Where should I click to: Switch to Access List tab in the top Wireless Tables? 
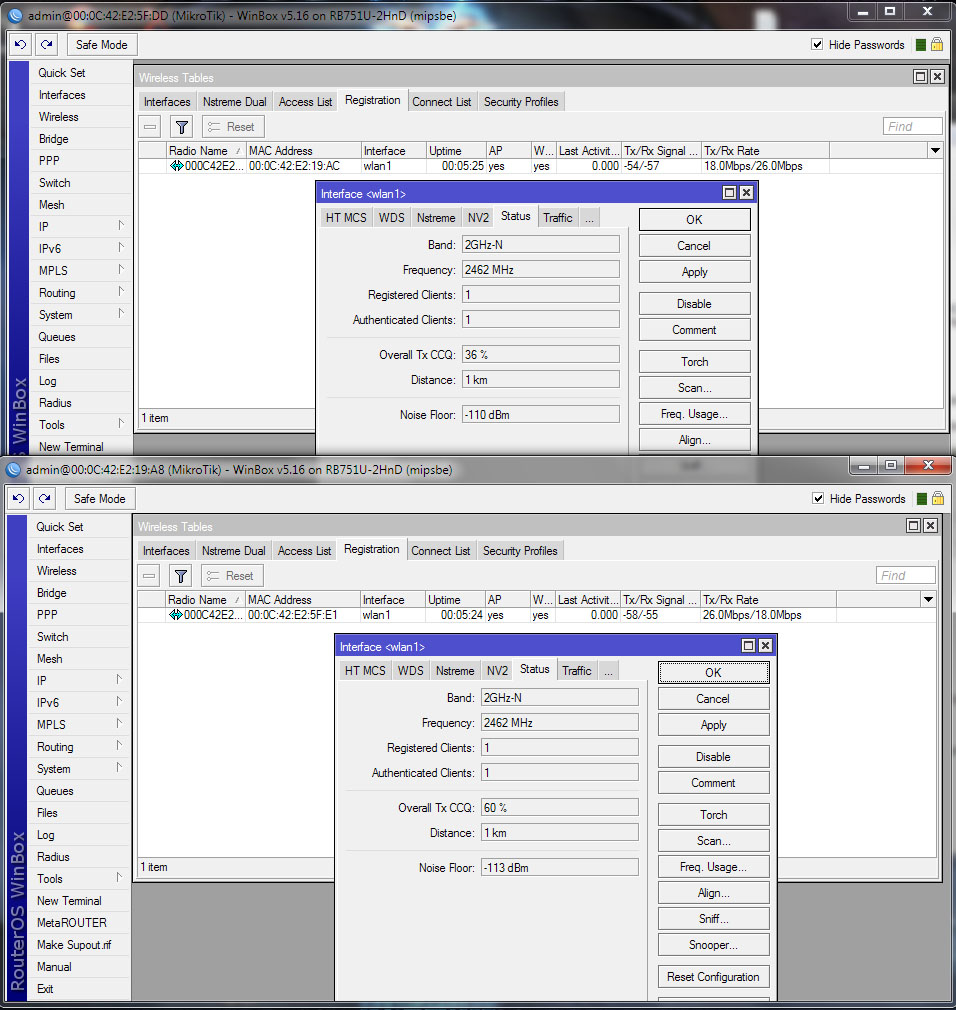pos(305,102)
